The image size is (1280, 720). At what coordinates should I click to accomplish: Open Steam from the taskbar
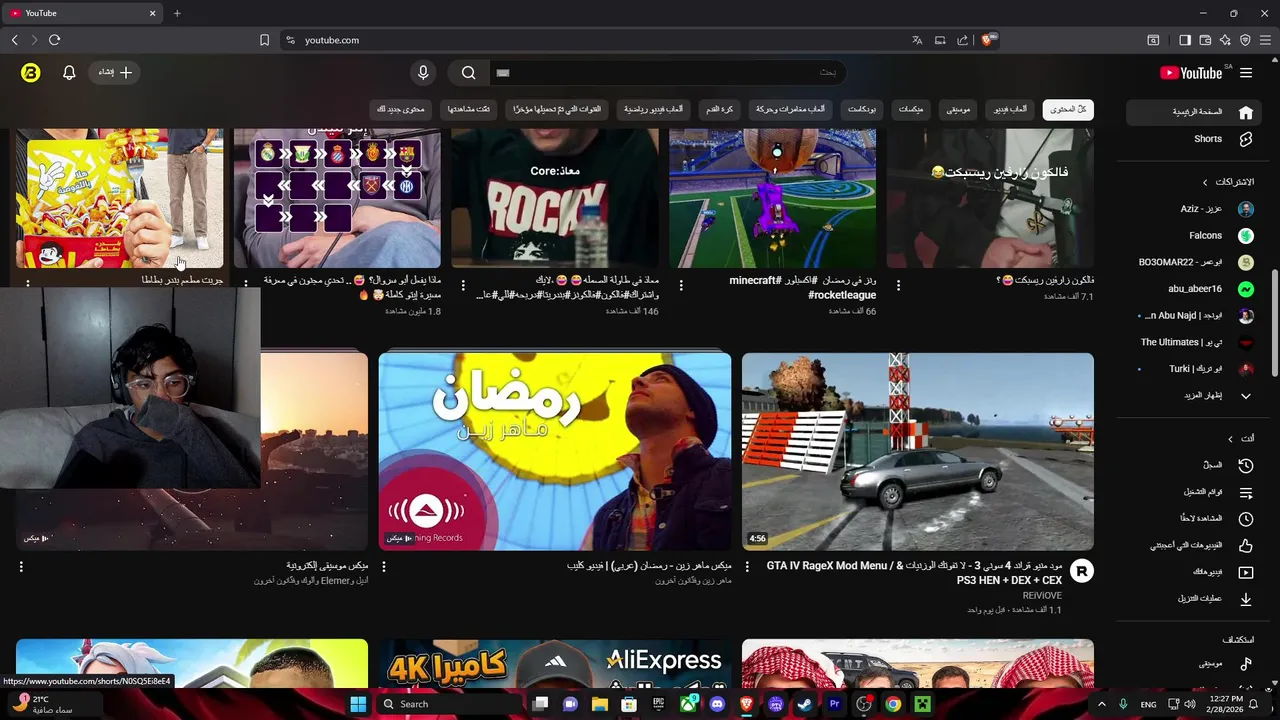coord(805,704)
